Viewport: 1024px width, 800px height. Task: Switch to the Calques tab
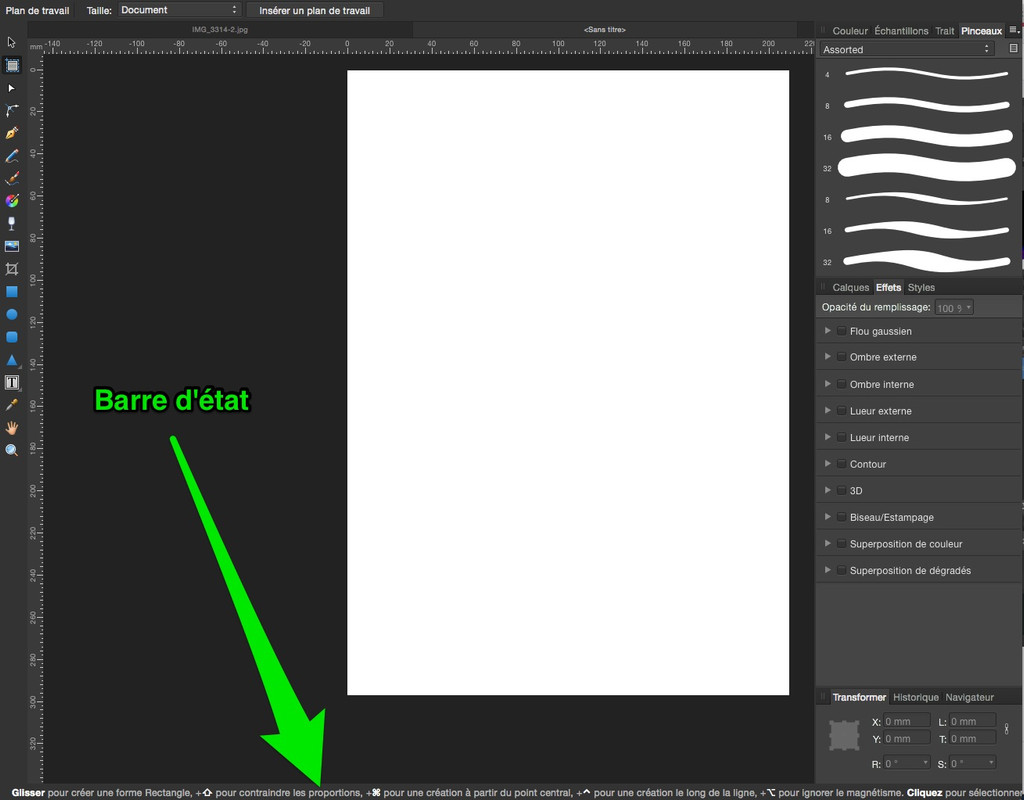(850, 287)
